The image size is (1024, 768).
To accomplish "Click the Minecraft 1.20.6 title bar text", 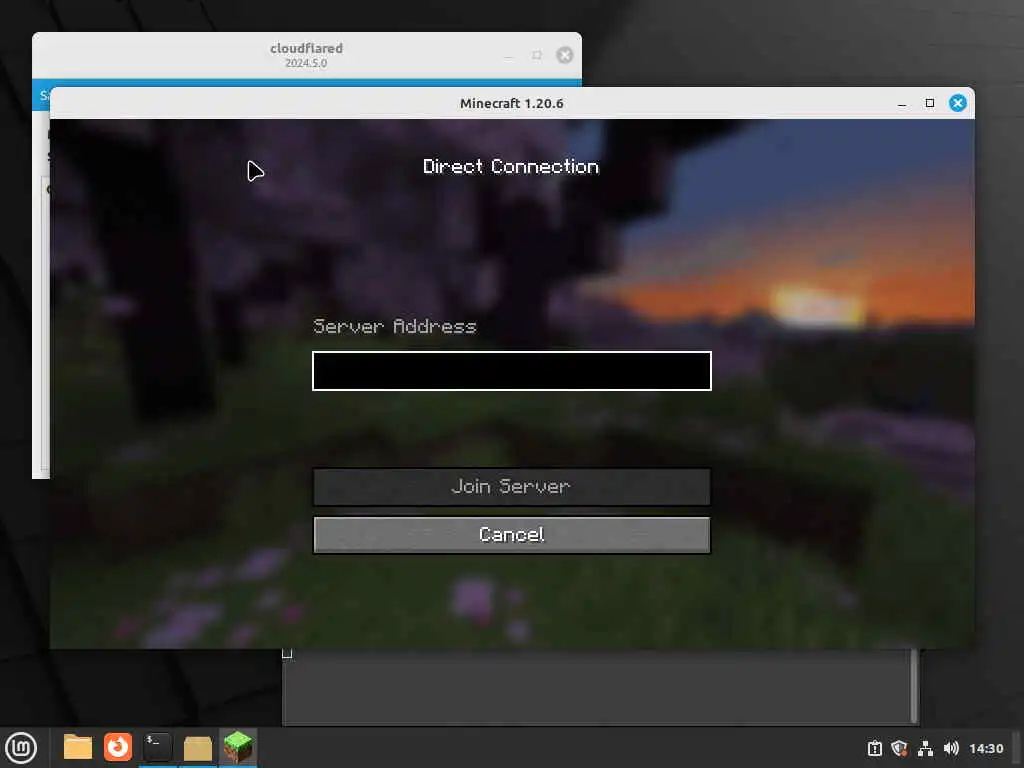I will click(x=511, y=103).
